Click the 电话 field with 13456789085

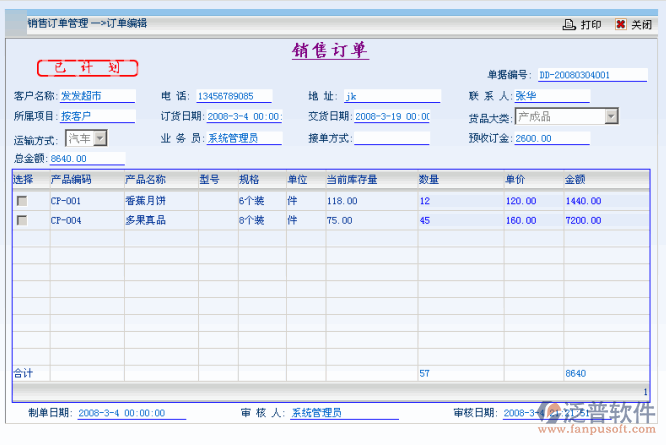tap(233, 97)
